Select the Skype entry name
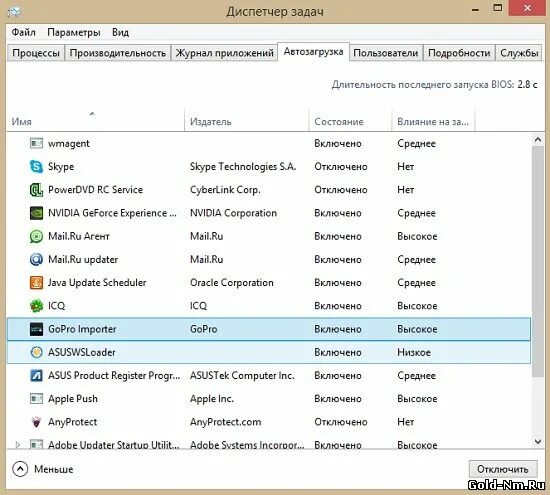550x495 pixels. [61, 167]
